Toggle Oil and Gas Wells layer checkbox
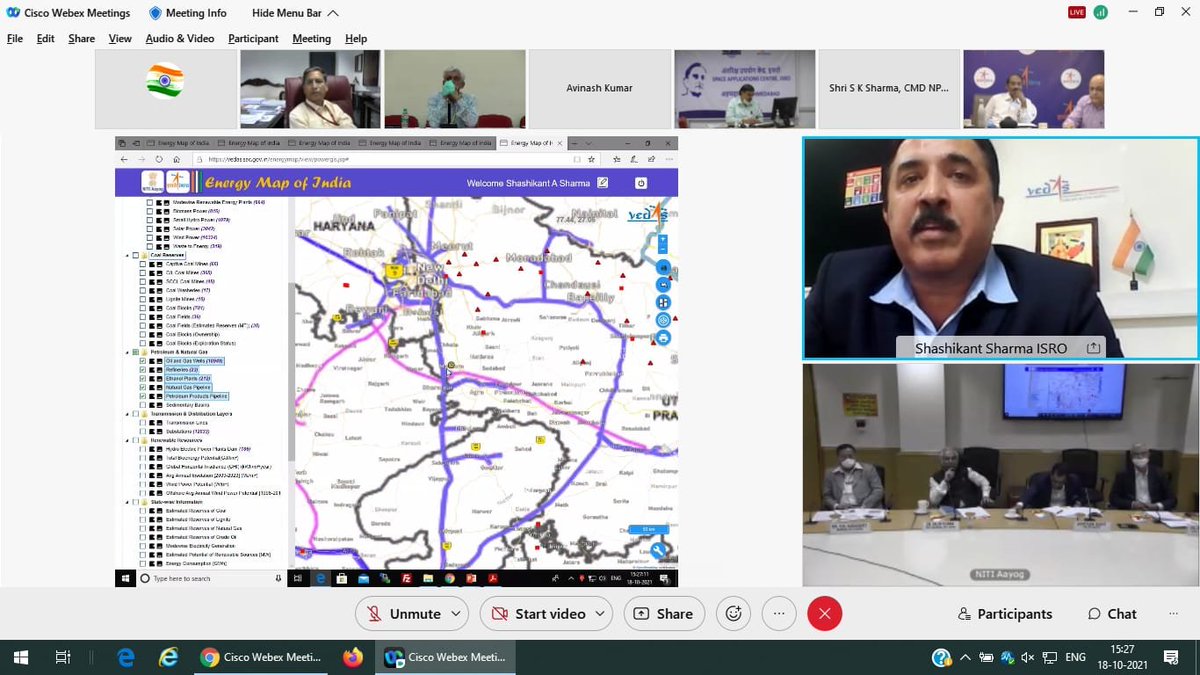Image resolution: width=1200 pixels, height=675 pixels. 142,360
